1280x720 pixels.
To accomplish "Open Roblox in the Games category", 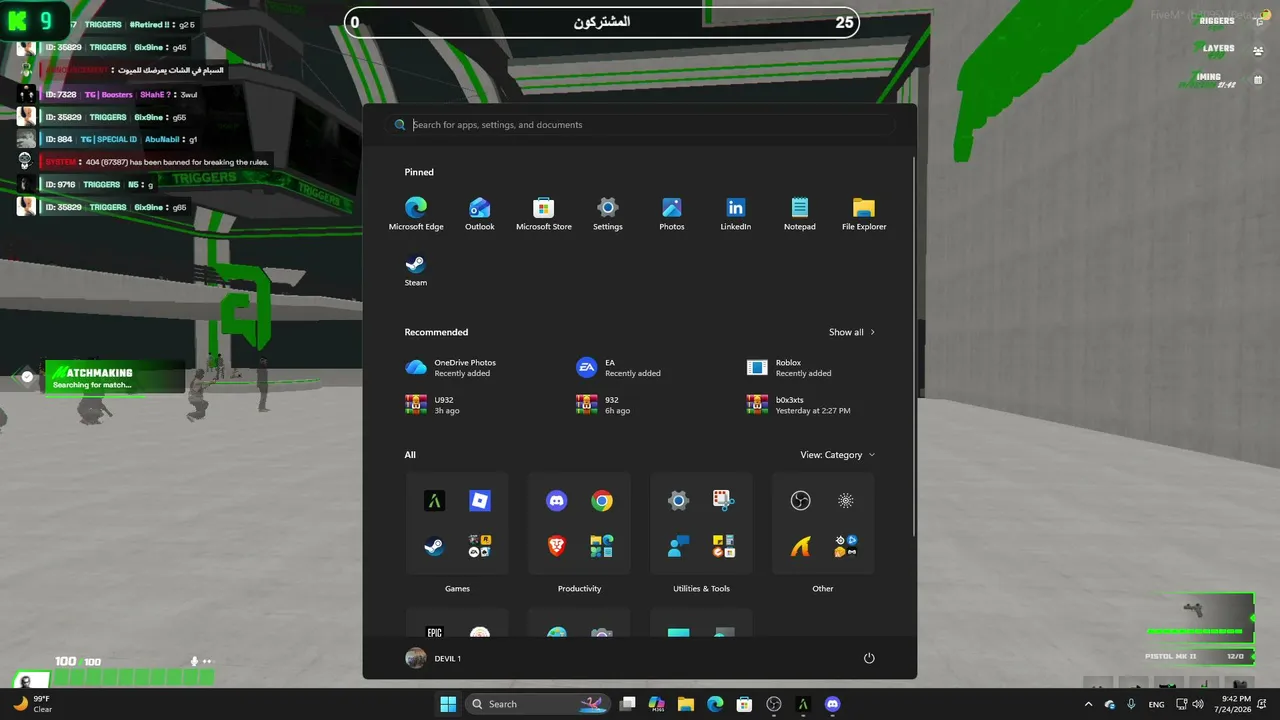I will click(x=480, y=501).
